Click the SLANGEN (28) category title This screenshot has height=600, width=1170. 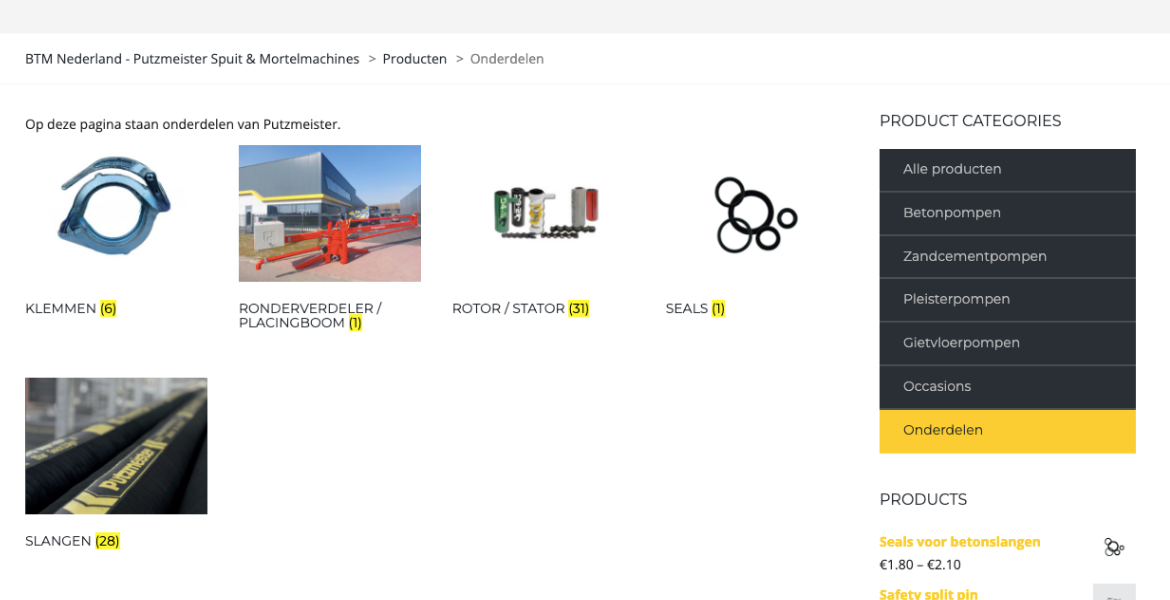[72, 541]
